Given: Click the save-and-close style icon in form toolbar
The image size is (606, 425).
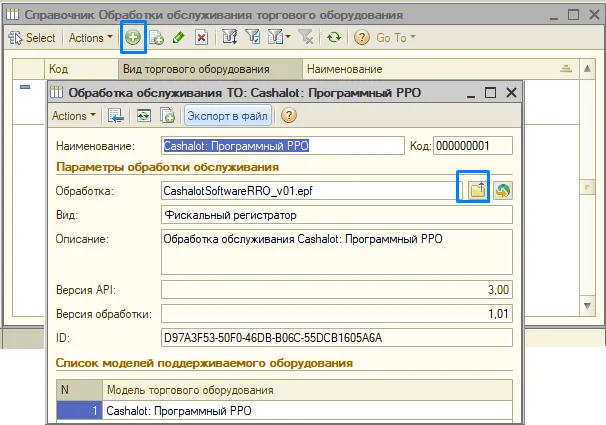Looking at the screenshot, I should [x=116, y=116].
